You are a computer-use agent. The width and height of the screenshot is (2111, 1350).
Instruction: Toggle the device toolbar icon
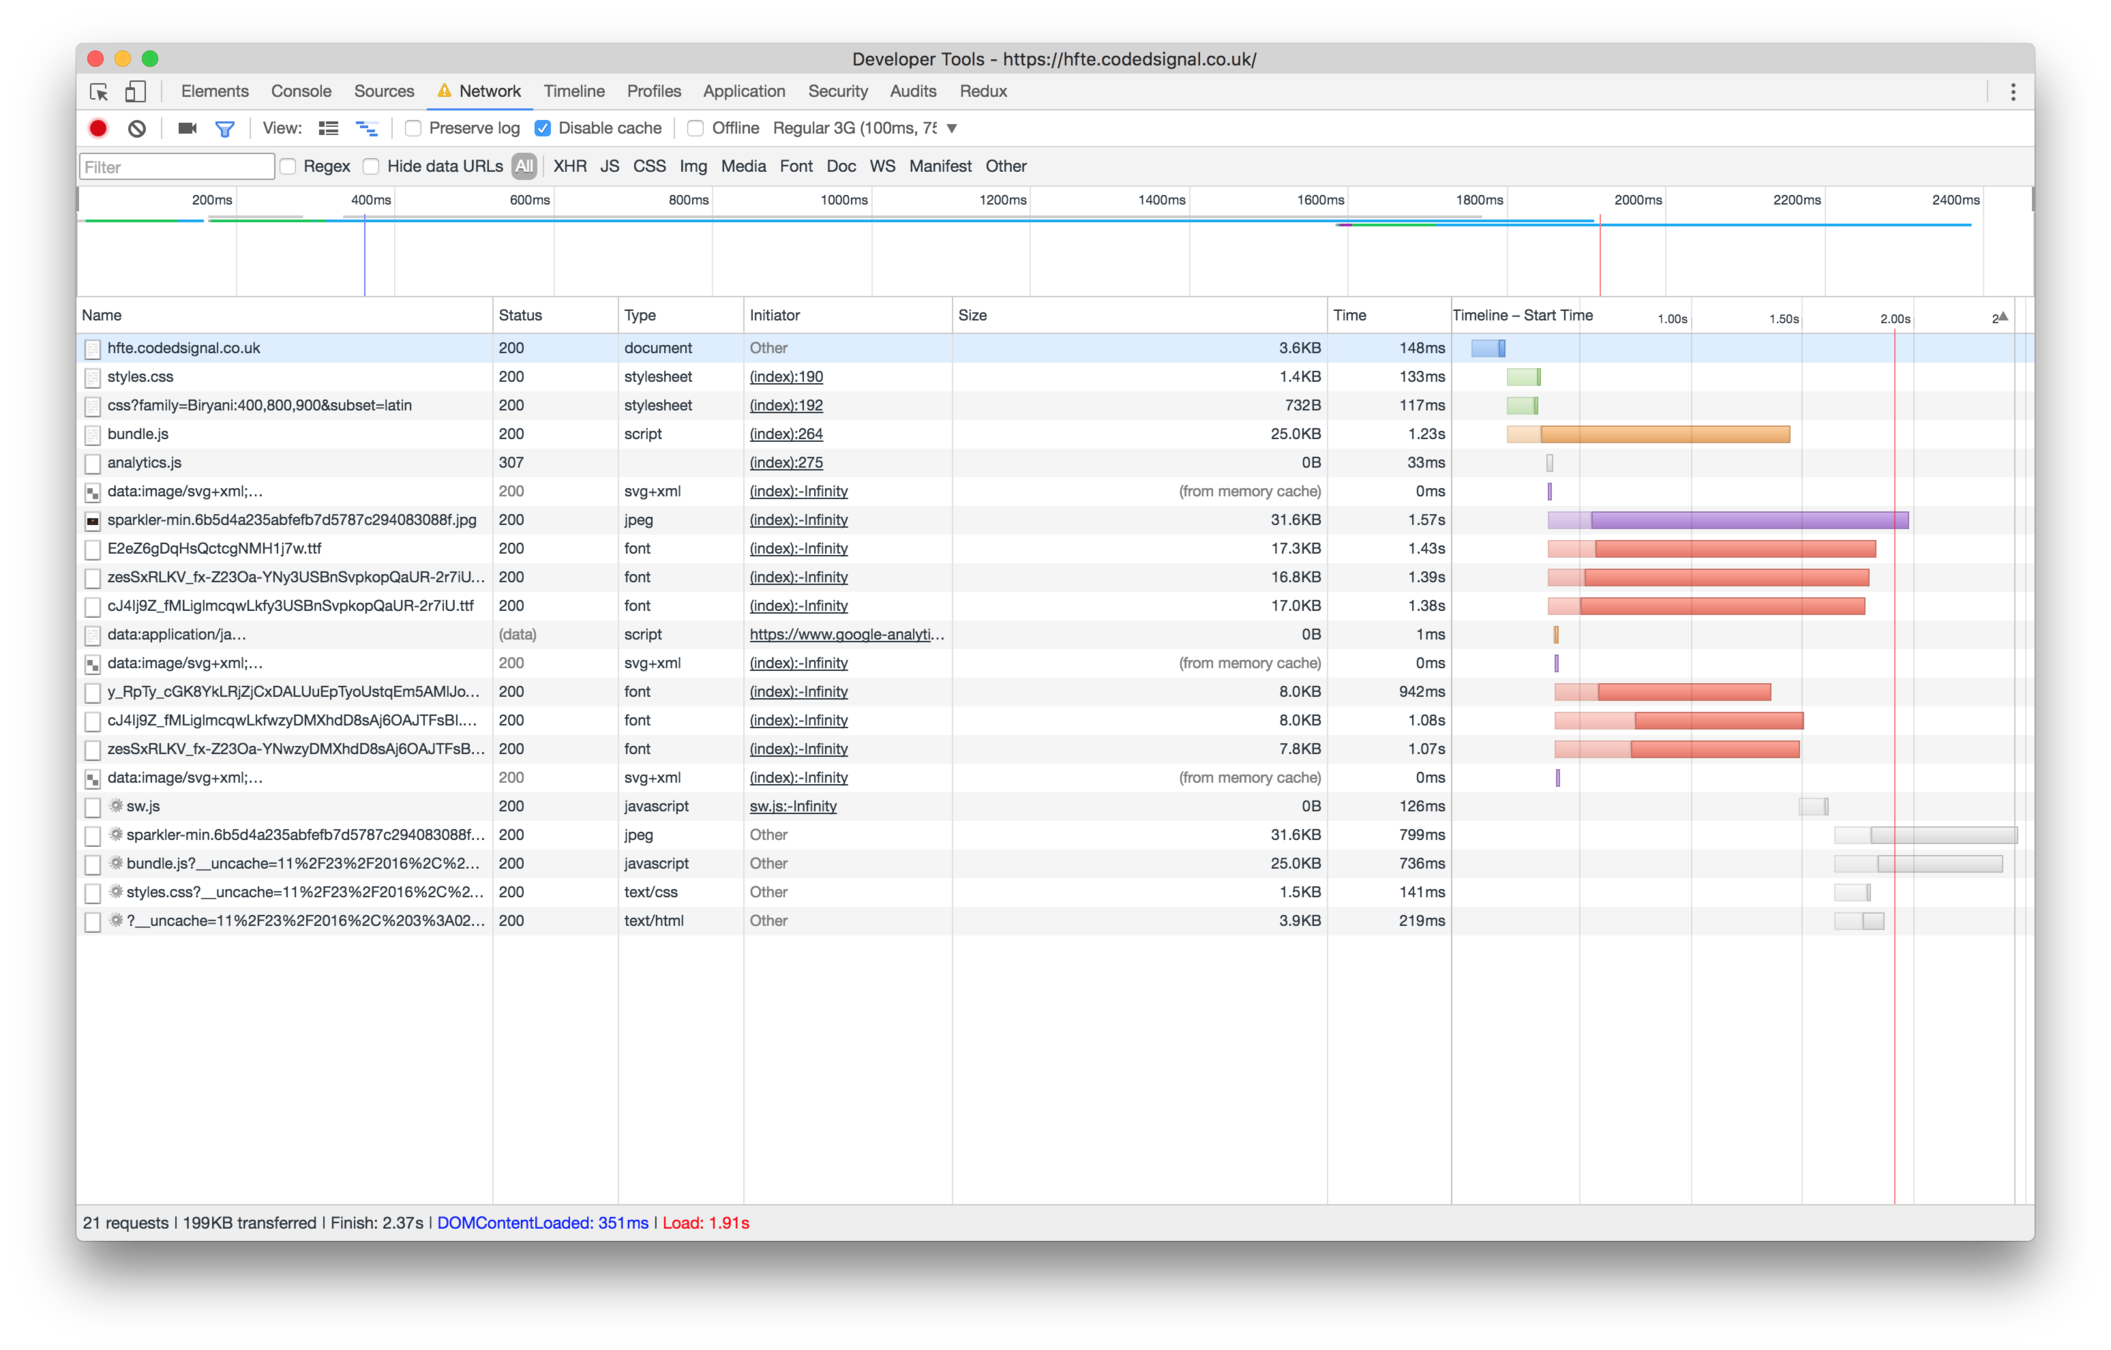(135, 91)
